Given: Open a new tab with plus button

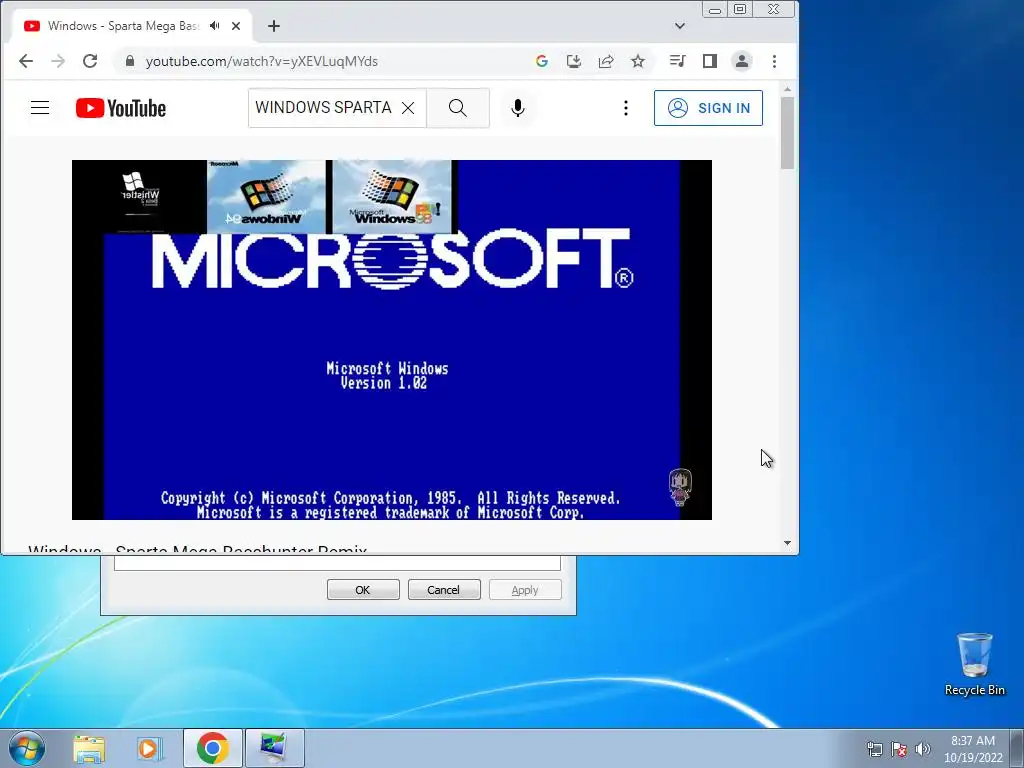Looking at the screenshot, I should point(274,26).
